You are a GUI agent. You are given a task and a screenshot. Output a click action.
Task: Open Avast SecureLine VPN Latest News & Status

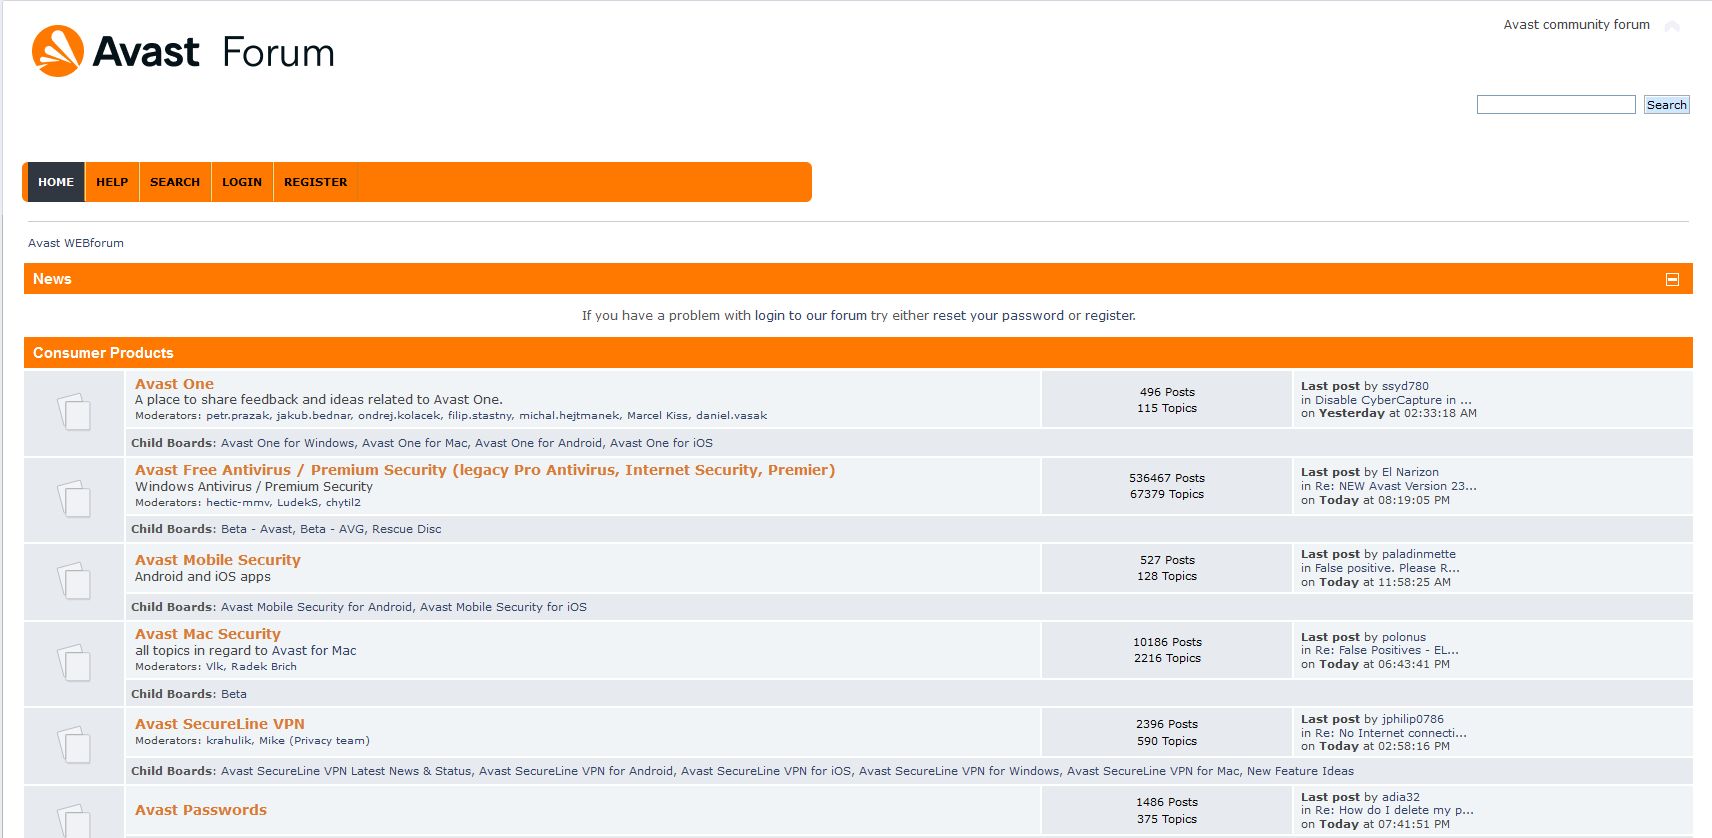346,771
